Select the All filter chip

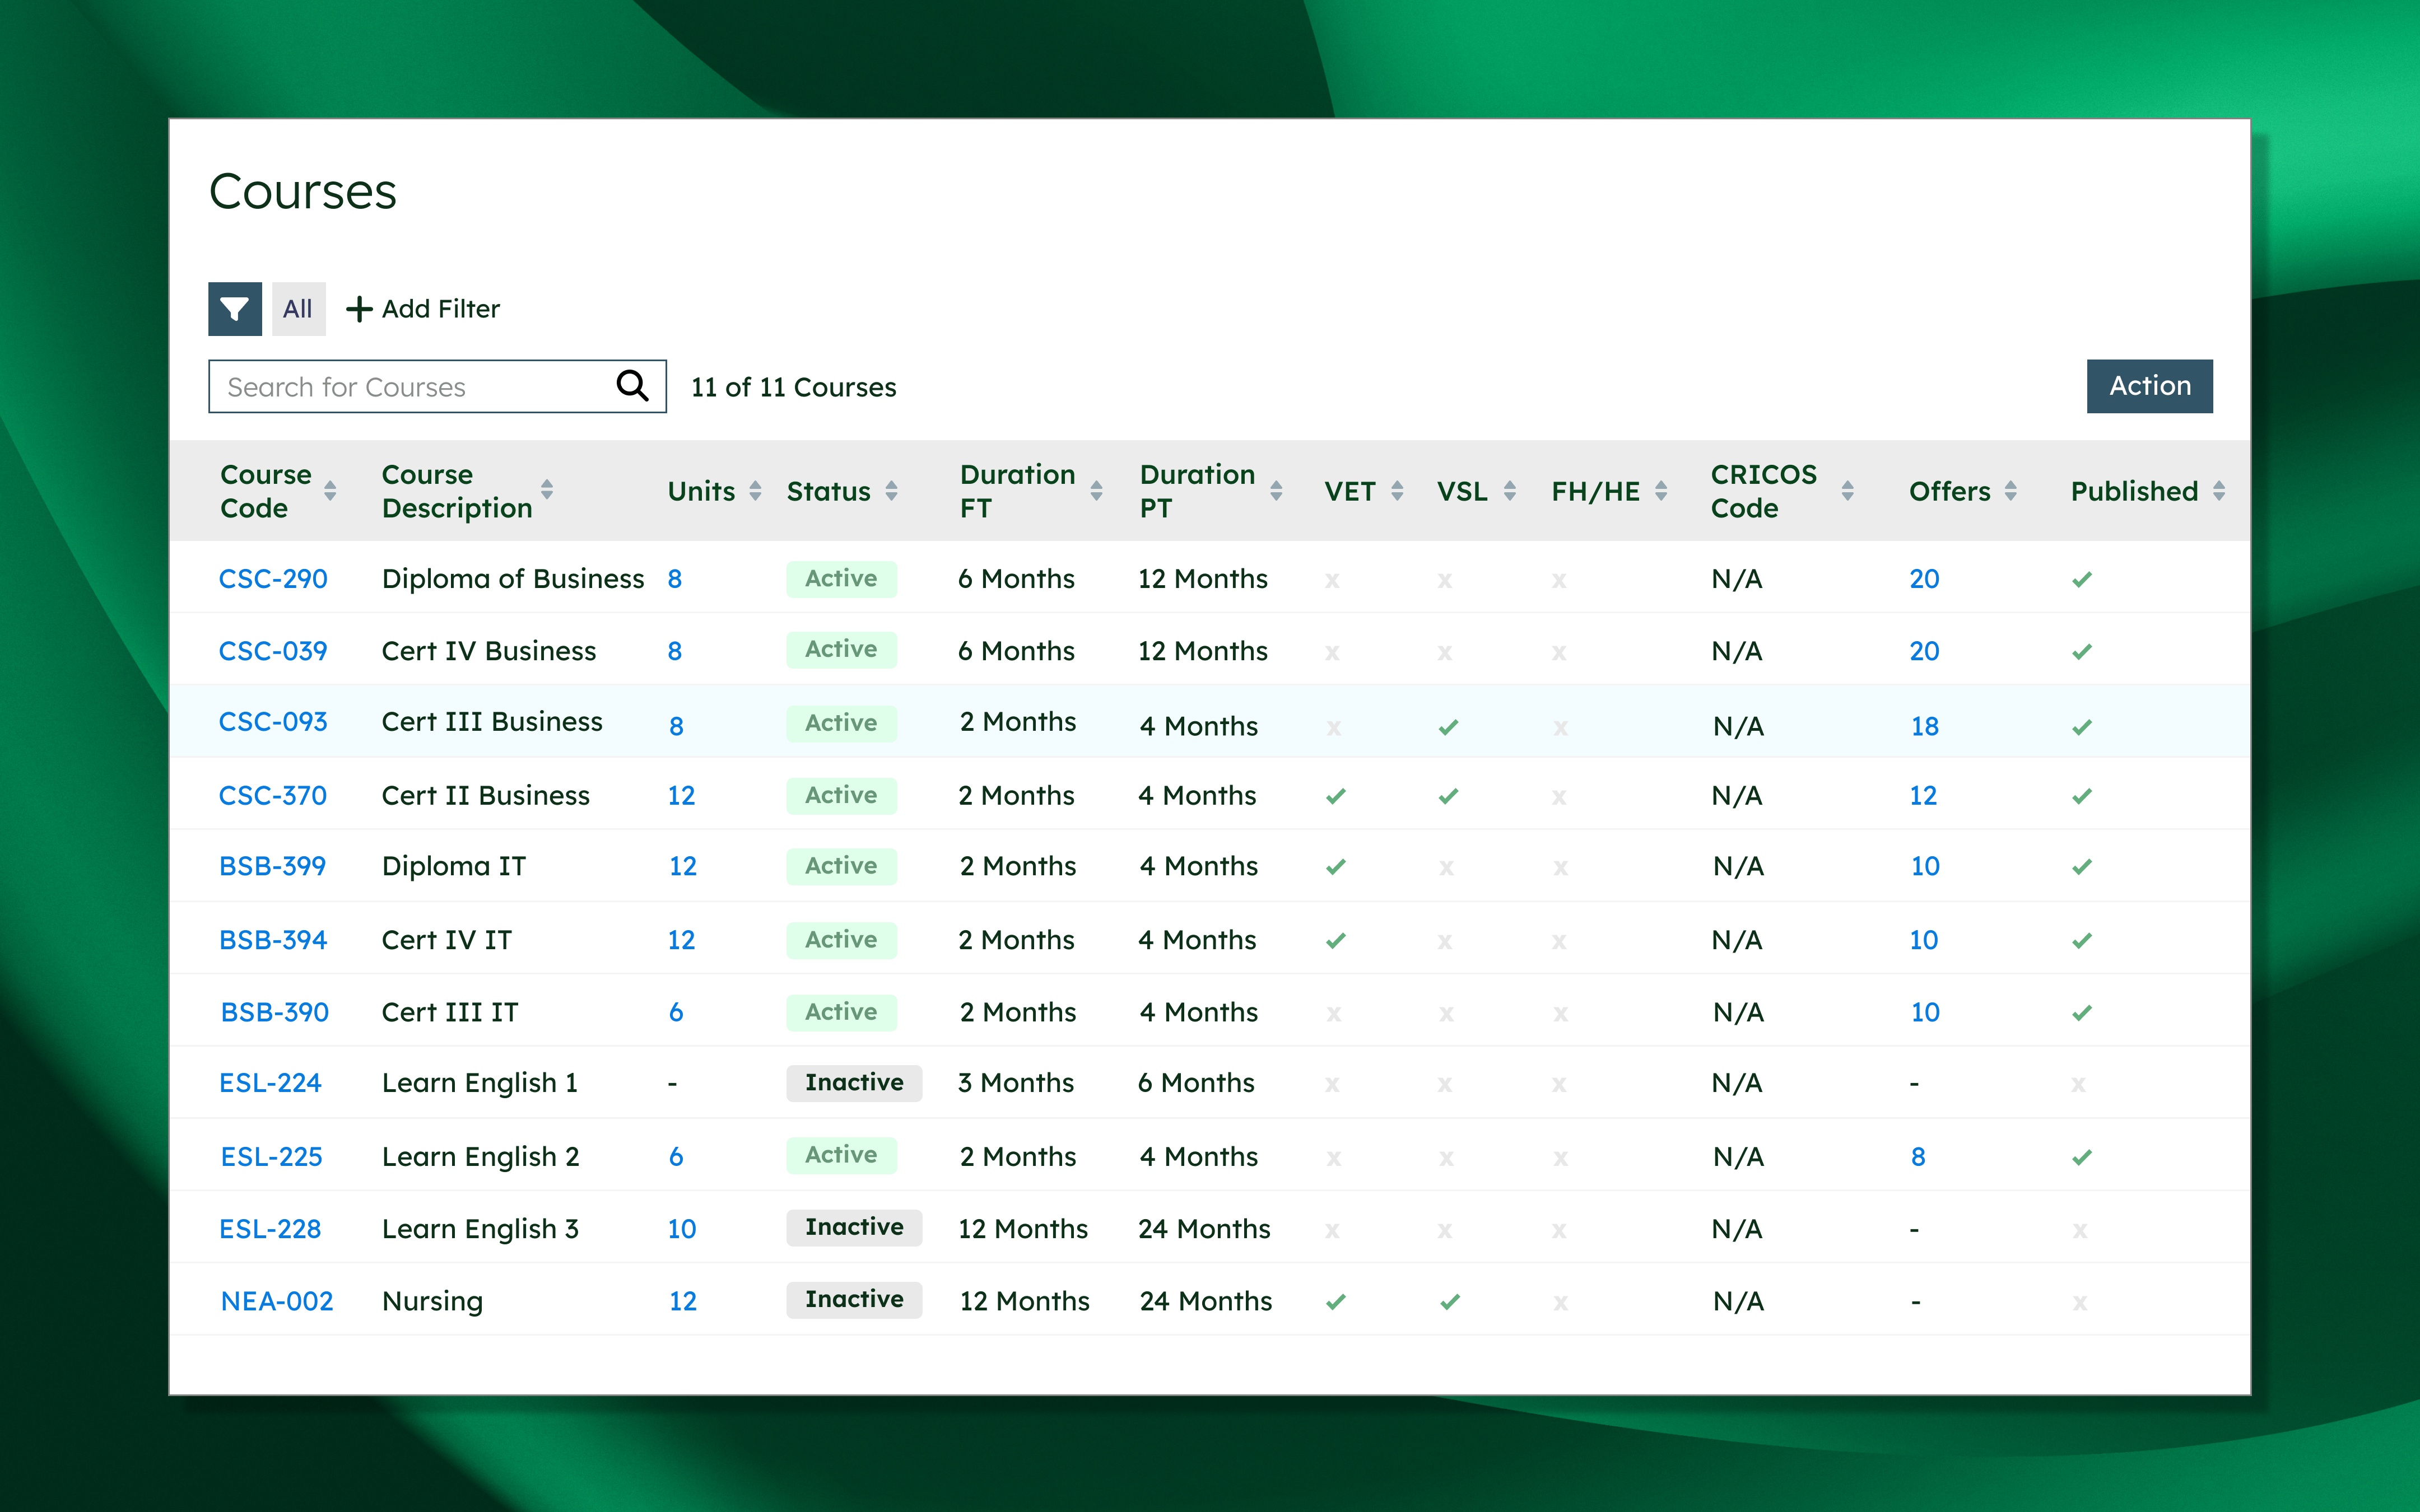click(298, 309)
